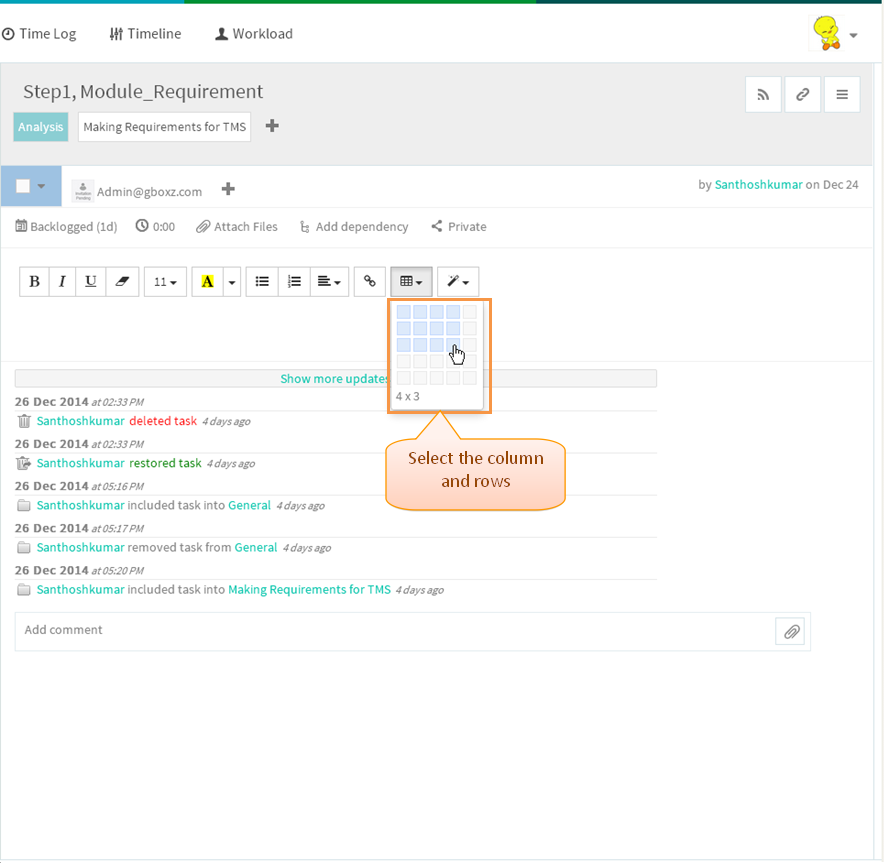Expand task status dropdown arrow

(41, 186)
